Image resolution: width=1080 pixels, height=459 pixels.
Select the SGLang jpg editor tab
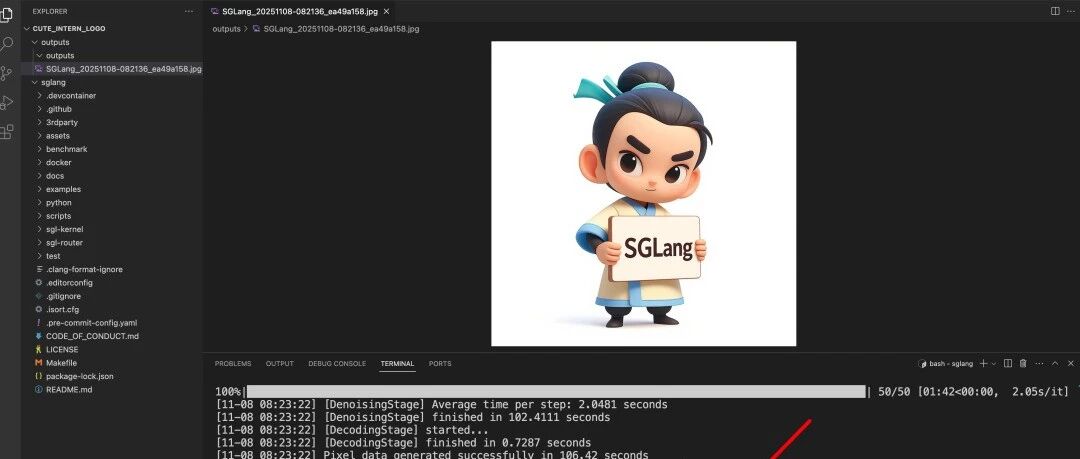[x=300, y=12]
